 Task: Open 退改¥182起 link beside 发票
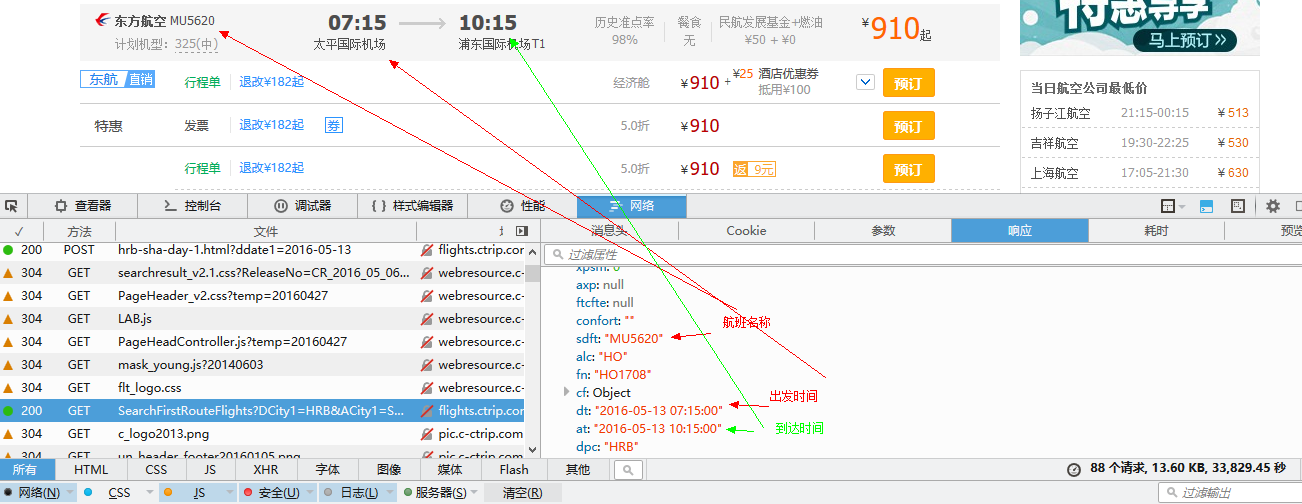pos(271,125)
